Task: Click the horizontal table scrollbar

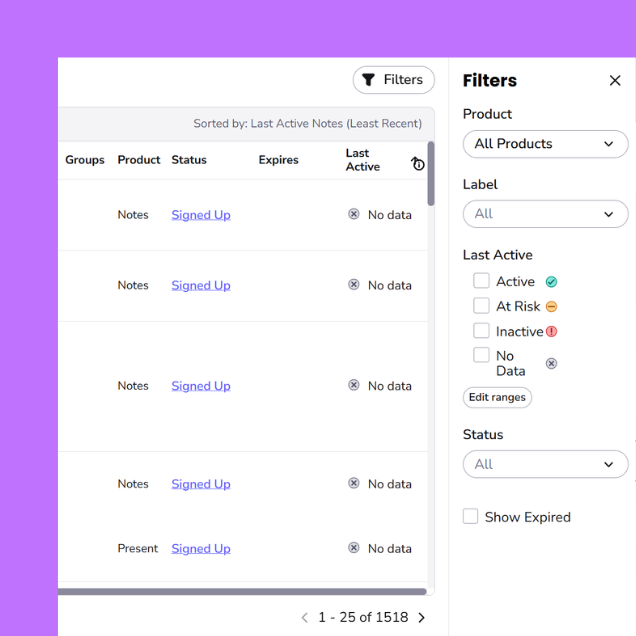Action: 242,592
